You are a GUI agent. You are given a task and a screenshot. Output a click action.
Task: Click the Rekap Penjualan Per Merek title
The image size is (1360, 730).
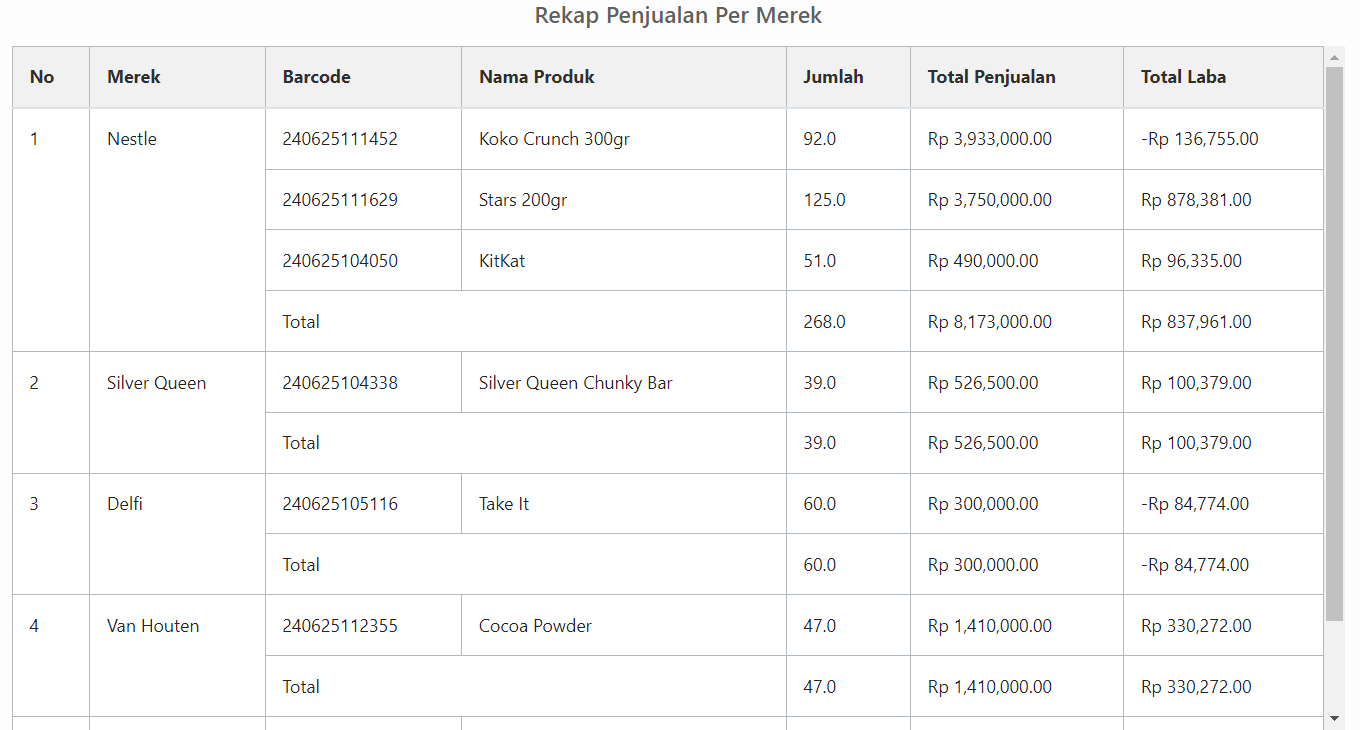coord(678,16)
